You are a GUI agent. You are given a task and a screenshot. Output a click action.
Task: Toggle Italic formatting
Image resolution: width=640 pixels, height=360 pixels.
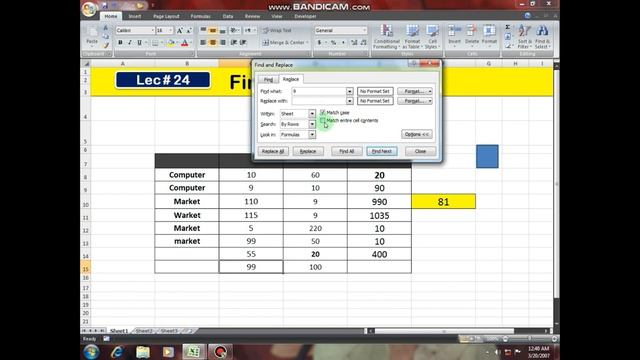pyautogui.click(x=130, y=42)
